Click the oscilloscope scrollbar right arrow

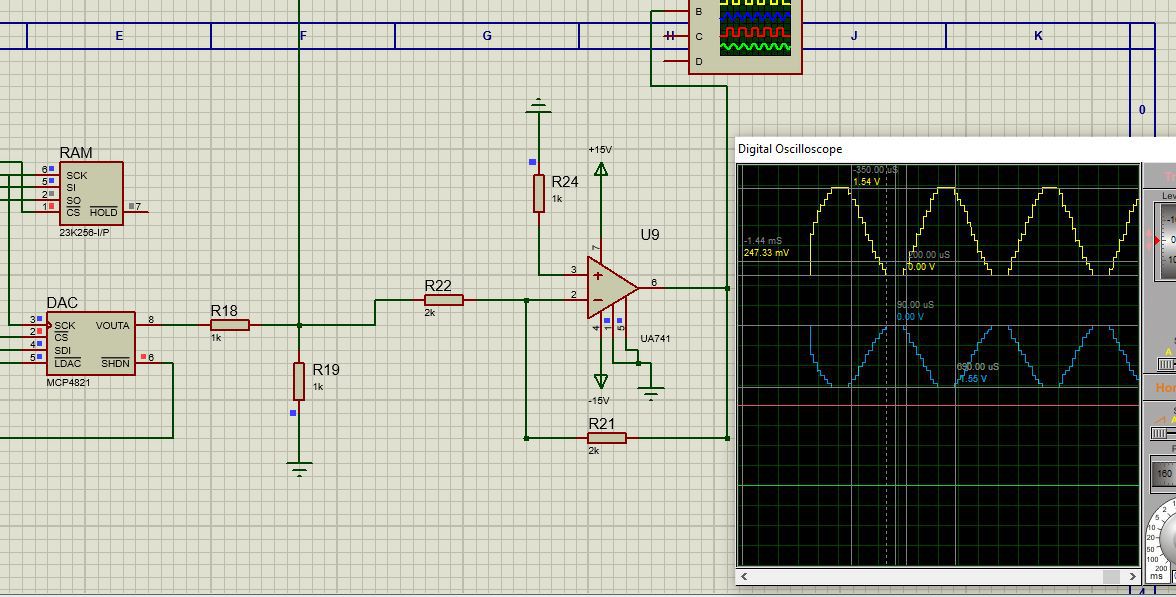(x=1132, y=576)
